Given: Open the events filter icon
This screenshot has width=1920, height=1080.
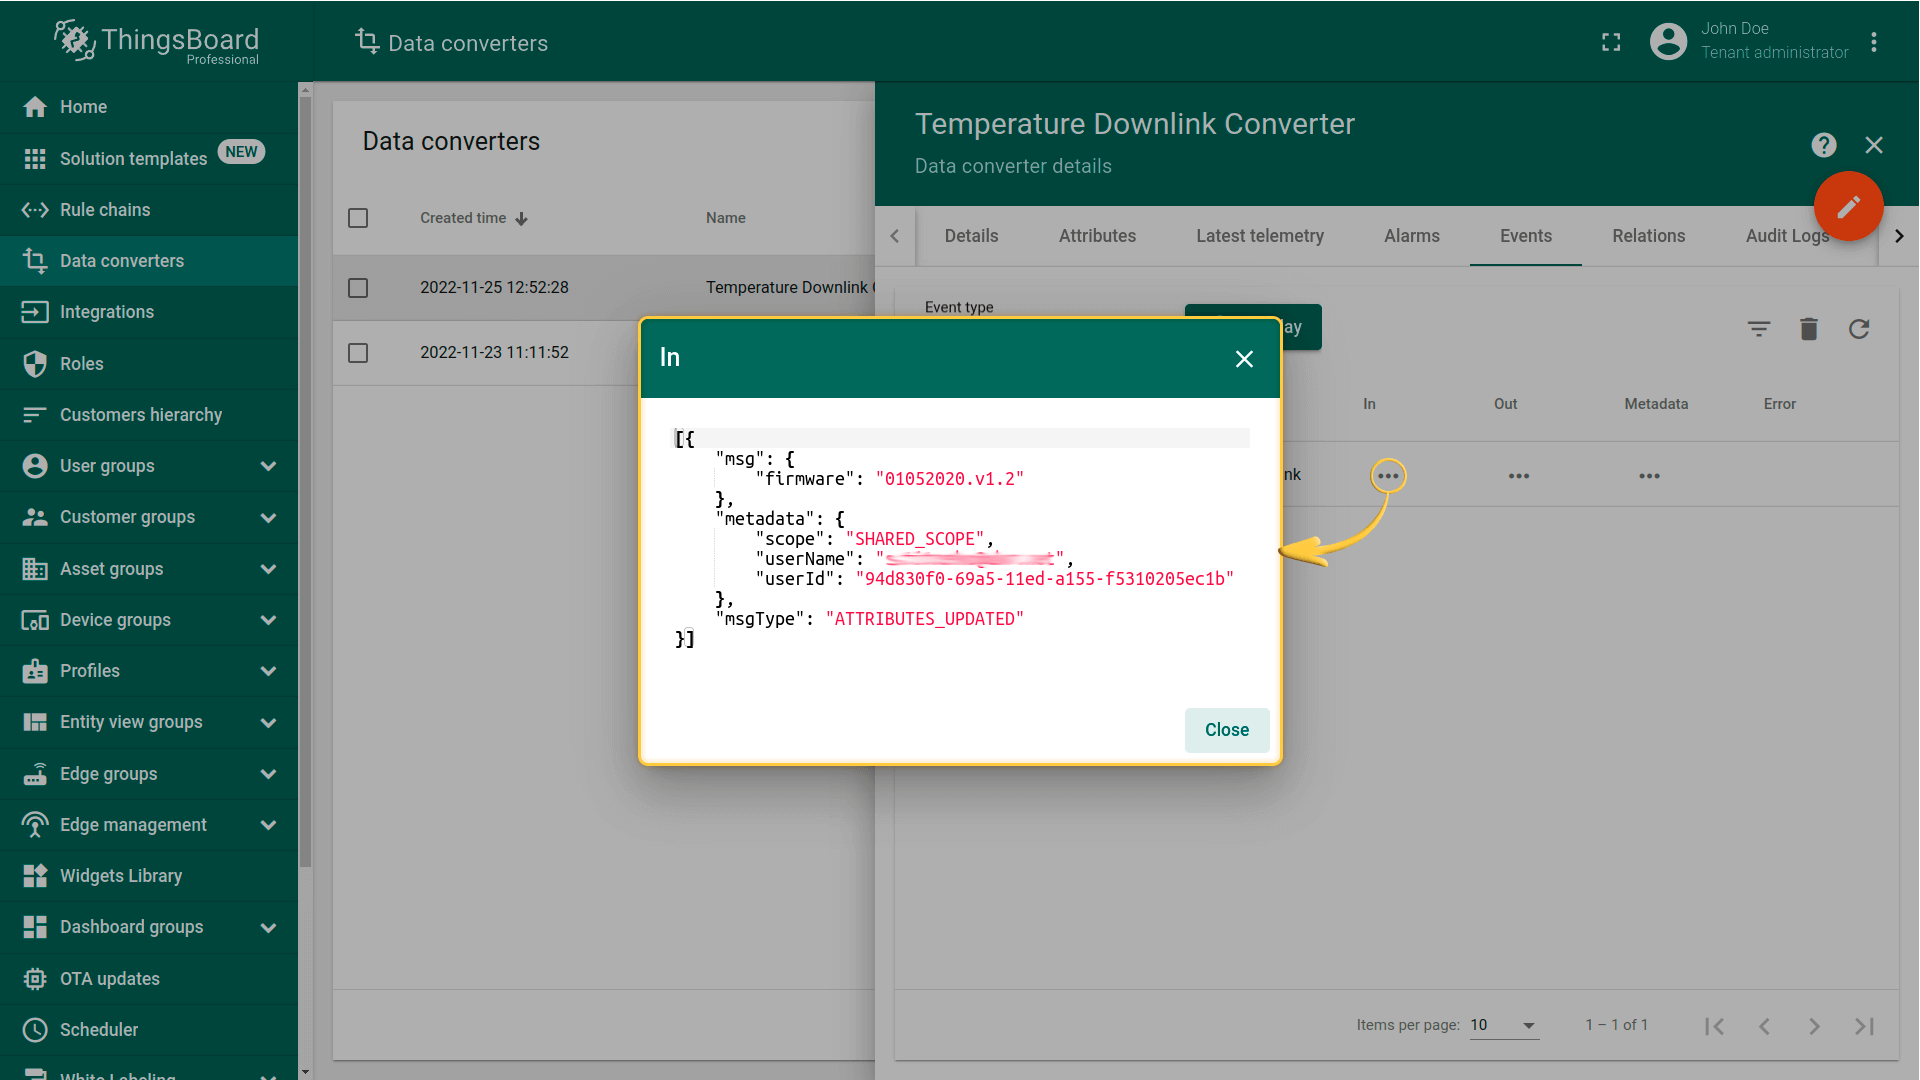Looking at the screenshot, I should click(1759, 329).
